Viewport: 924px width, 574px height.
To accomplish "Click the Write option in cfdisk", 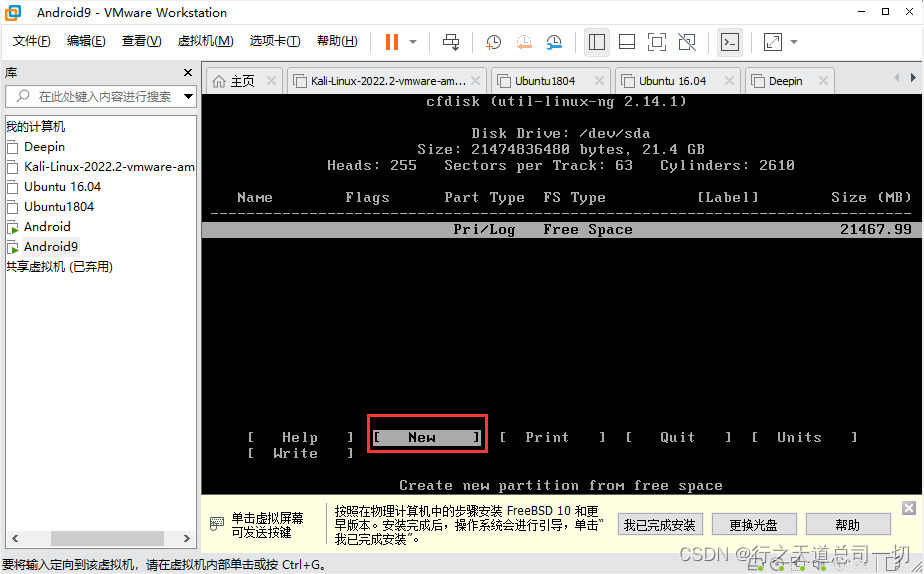I will tap(301, 453).
